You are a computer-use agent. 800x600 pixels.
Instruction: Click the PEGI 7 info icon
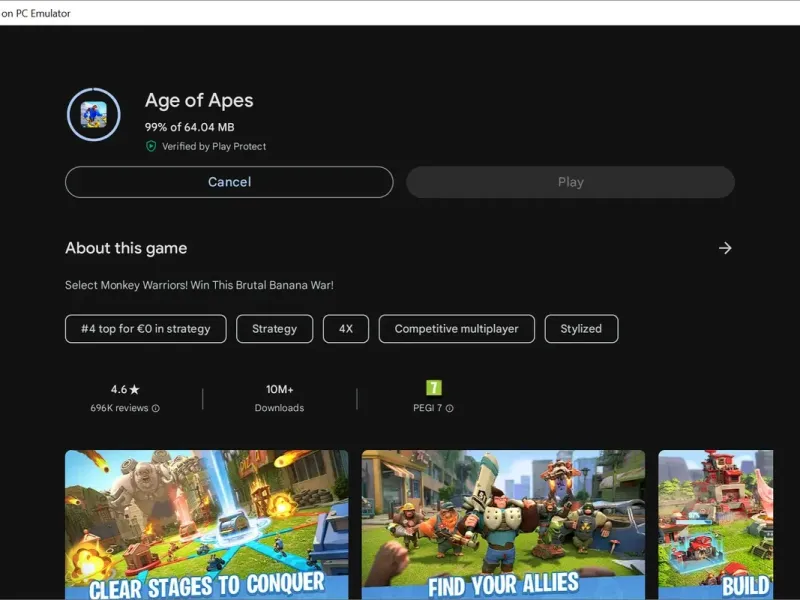pos(449,408)
